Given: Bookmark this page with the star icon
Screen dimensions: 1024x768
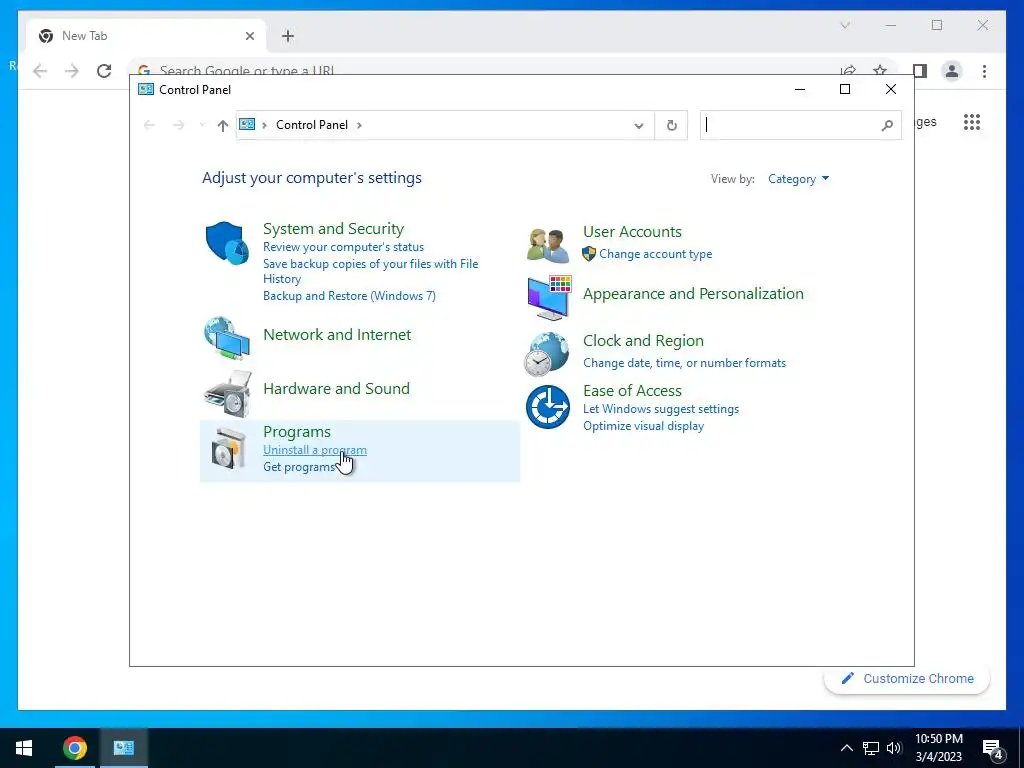Looking at the screenshot, I should click(x=880, y=71).
